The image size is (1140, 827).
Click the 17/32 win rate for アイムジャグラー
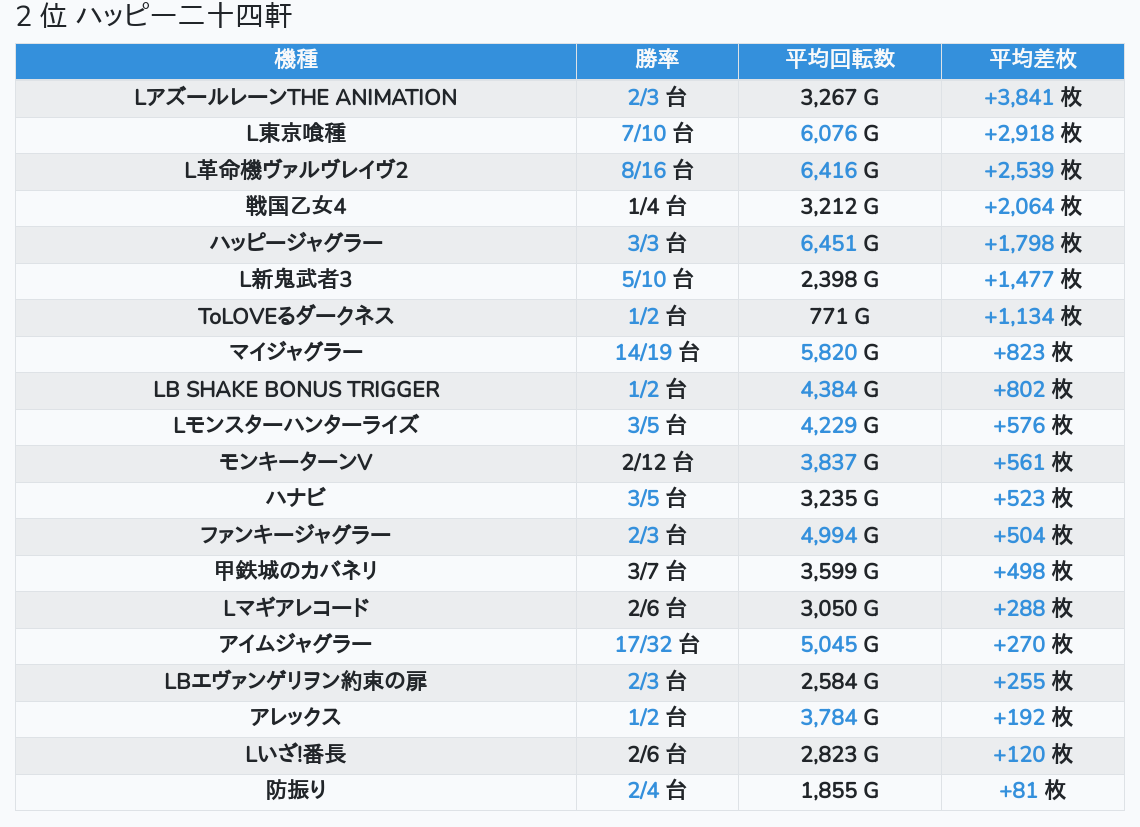tap(641, 645)
